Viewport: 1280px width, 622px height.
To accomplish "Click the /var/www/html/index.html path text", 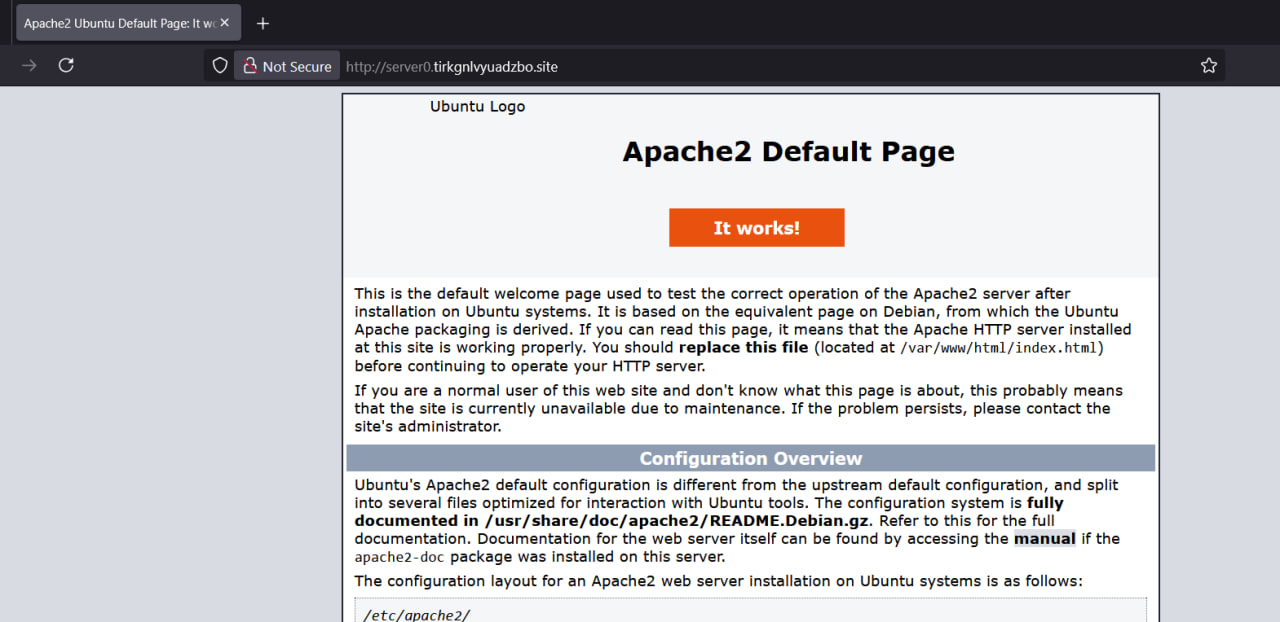I will pos(999,348).
